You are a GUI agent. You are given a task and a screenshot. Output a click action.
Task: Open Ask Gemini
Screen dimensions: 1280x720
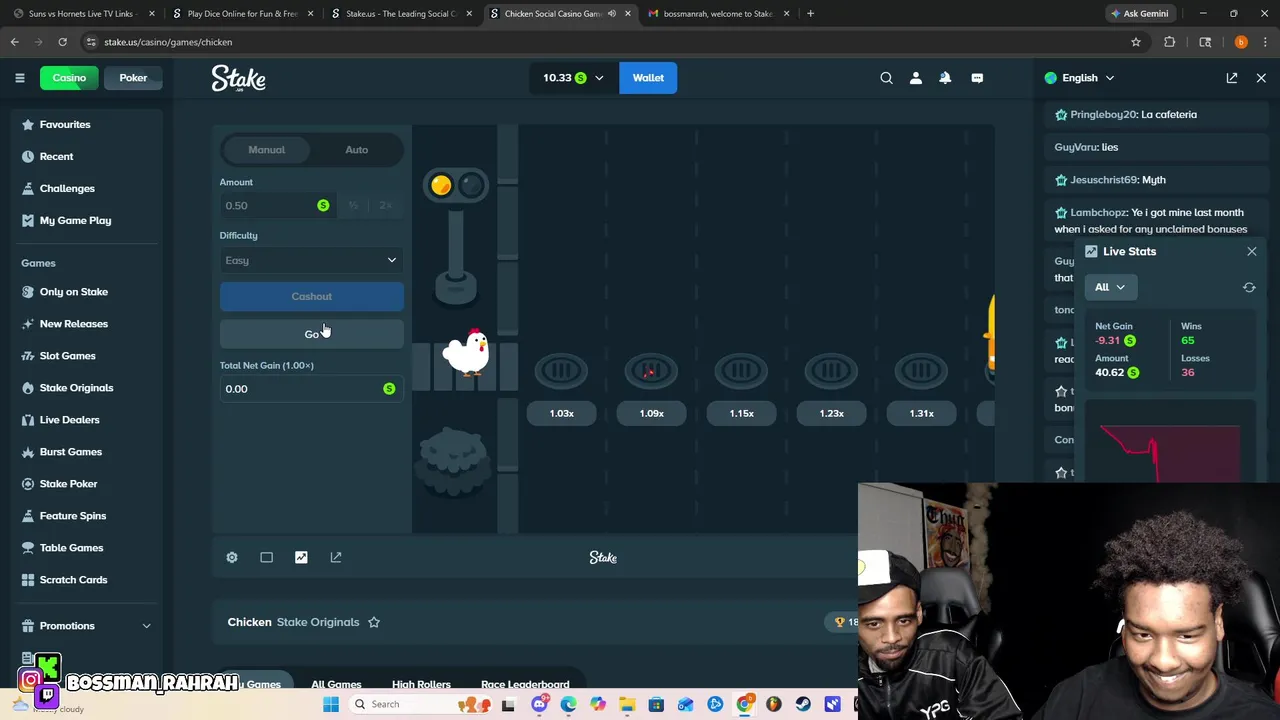(1139, 14)
